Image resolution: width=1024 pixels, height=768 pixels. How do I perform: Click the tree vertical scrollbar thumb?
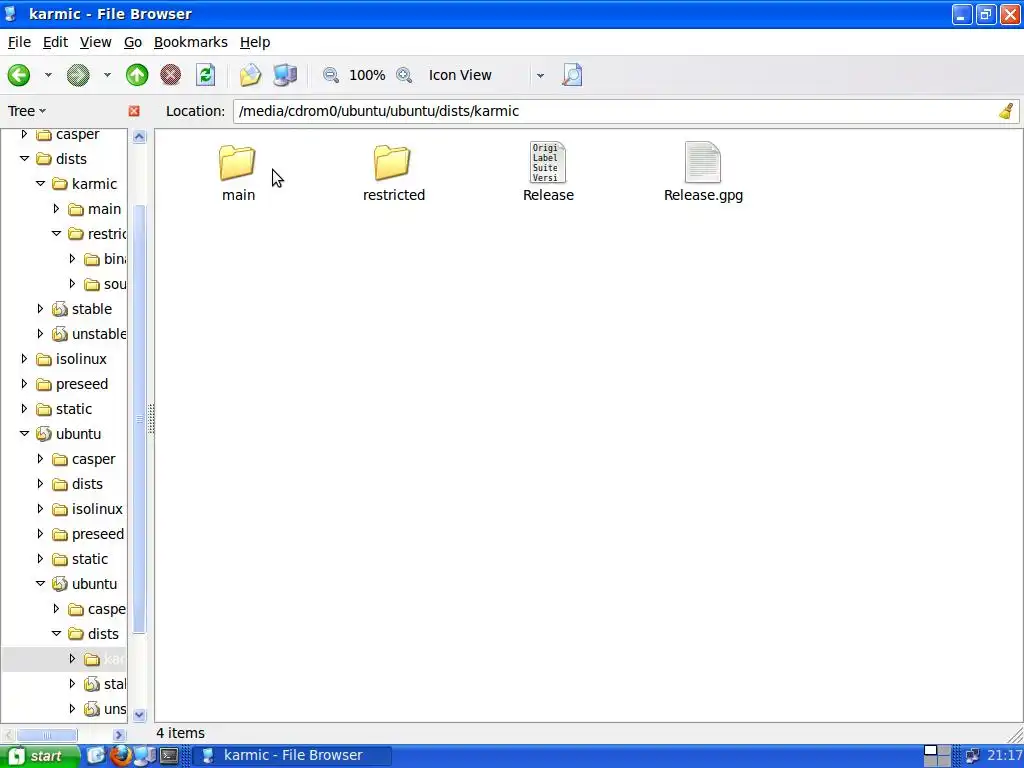click(x=139, y=419)
